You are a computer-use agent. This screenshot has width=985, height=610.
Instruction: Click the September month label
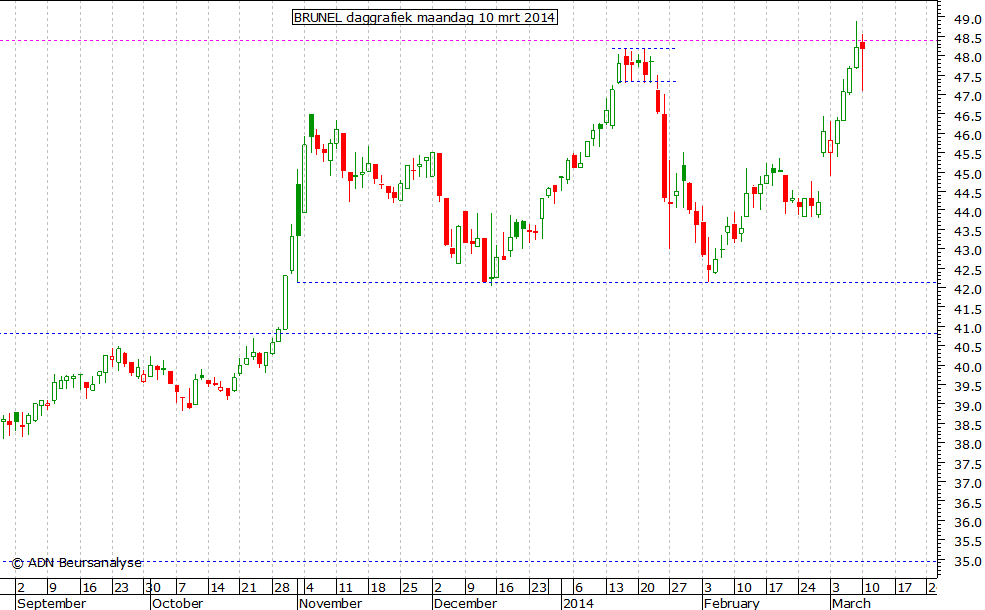tap(52, 603)
